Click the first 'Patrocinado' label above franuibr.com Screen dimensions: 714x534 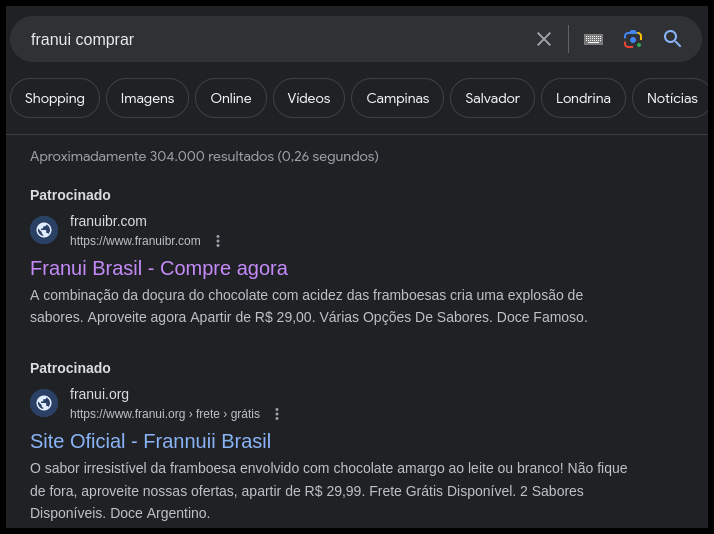[70, 195]
